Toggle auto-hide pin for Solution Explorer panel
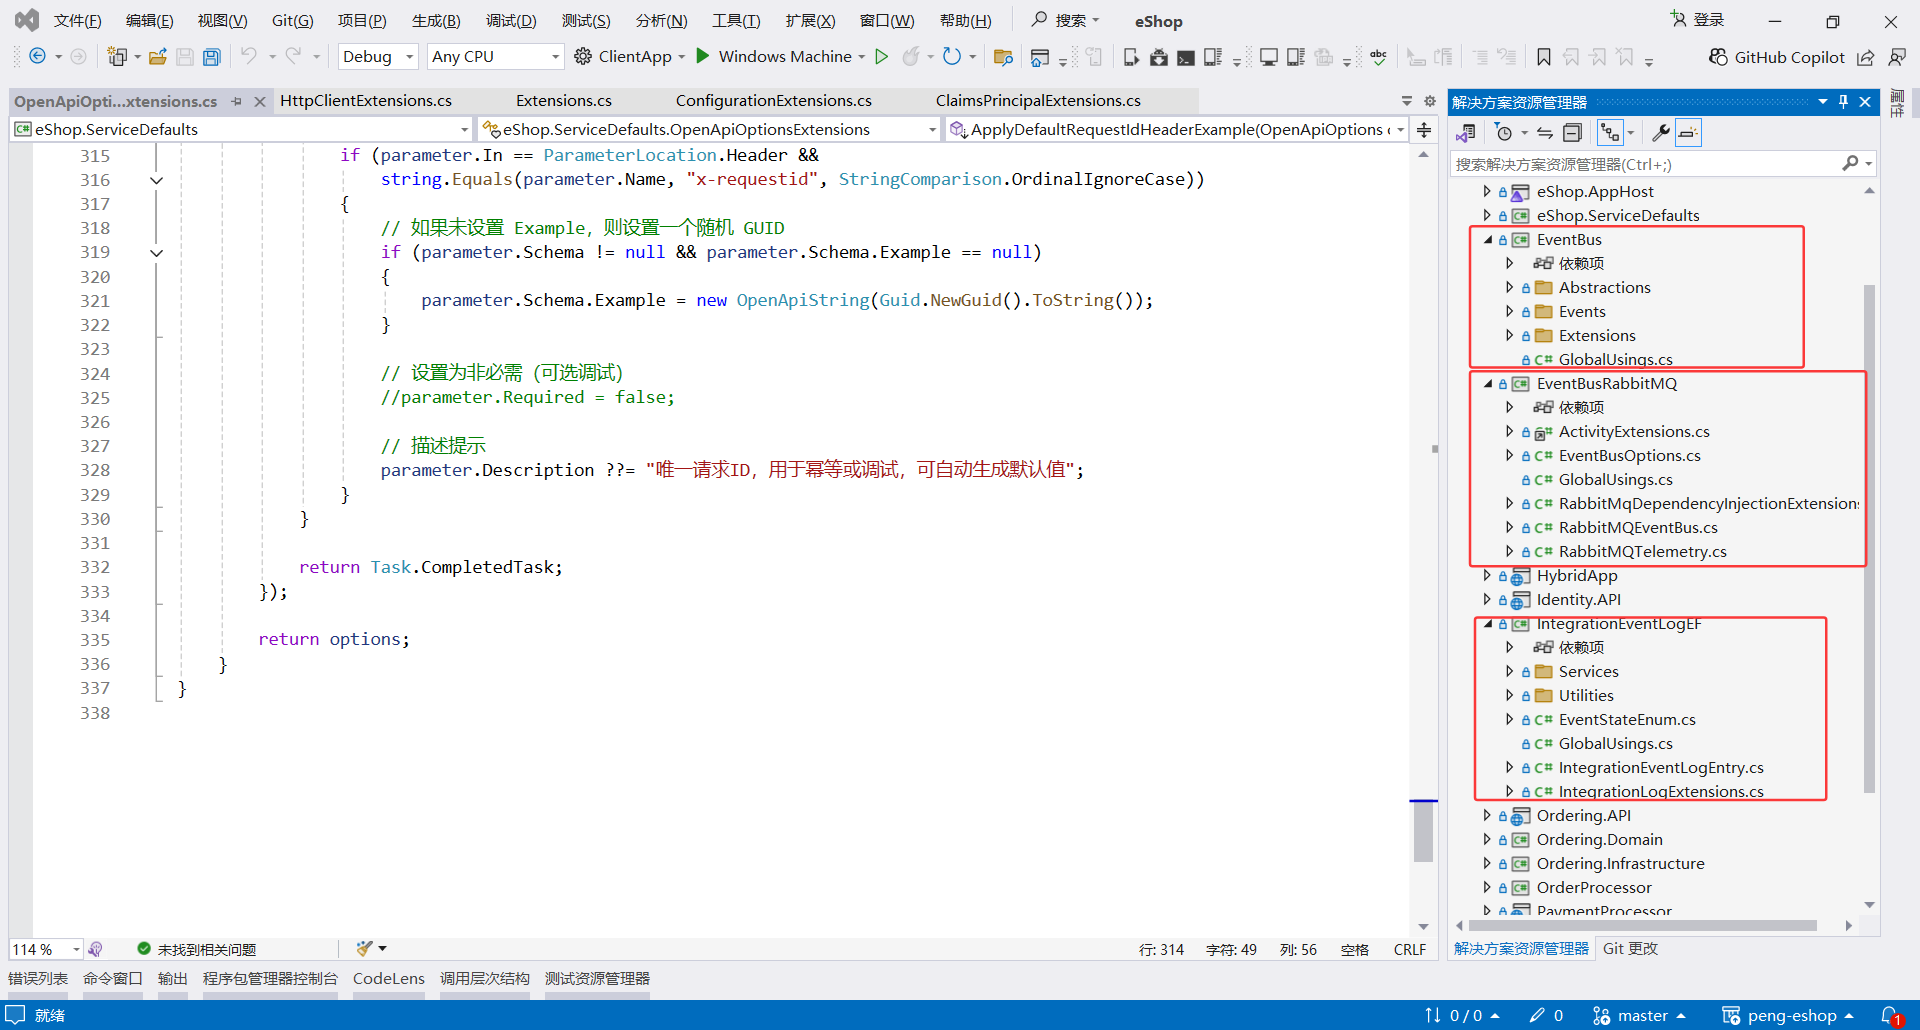This screenshot has width=1920, height=1030. click(1844, 102)
